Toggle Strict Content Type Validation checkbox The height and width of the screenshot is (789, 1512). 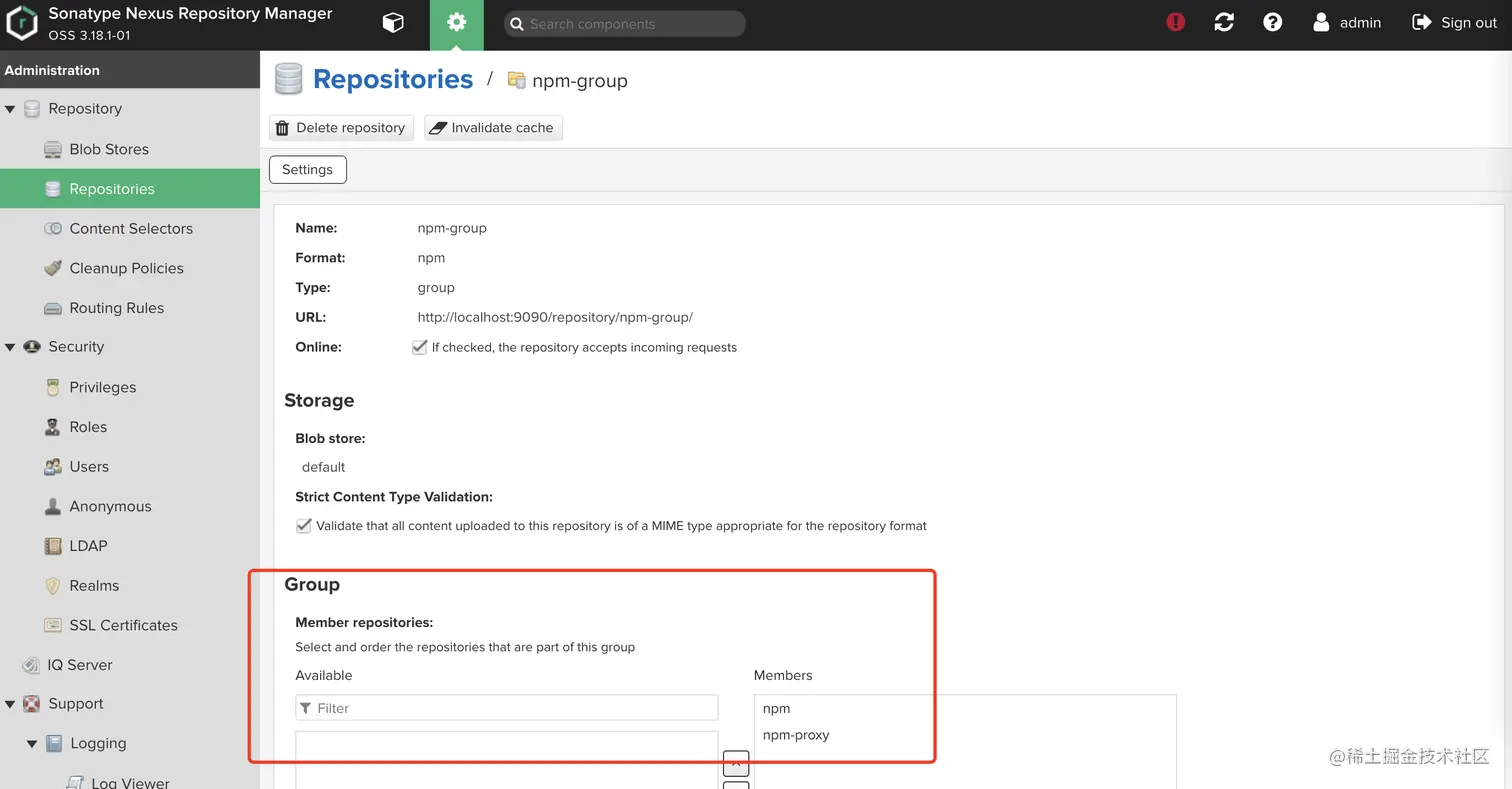coord(304,525)
